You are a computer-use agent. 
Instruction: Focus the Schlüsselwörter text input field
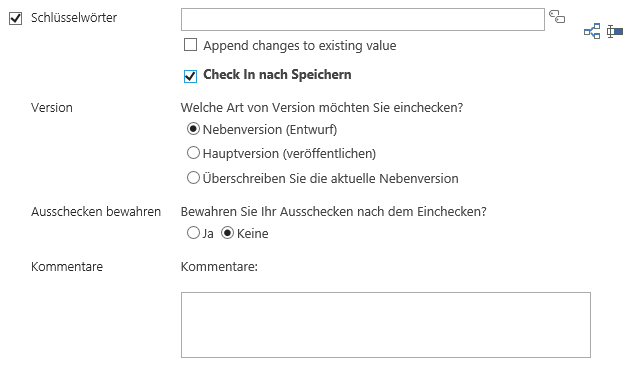tap(363, 20)
